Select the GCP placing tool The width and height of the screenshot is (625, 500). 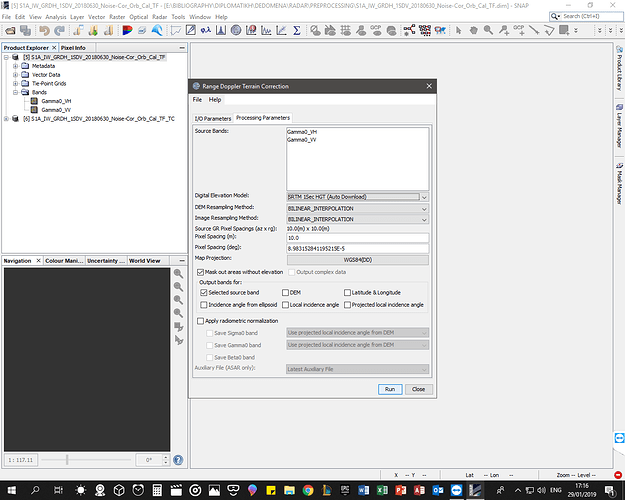(x=519, y=30)
